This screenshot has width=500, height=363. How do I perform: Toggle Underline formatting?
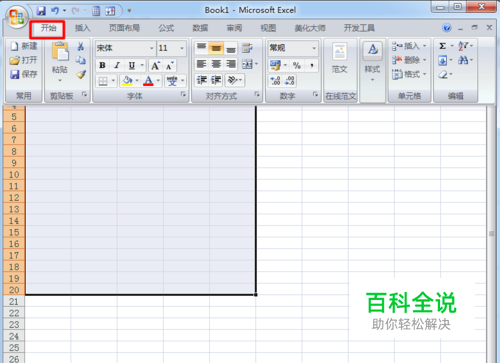point(132,65)
